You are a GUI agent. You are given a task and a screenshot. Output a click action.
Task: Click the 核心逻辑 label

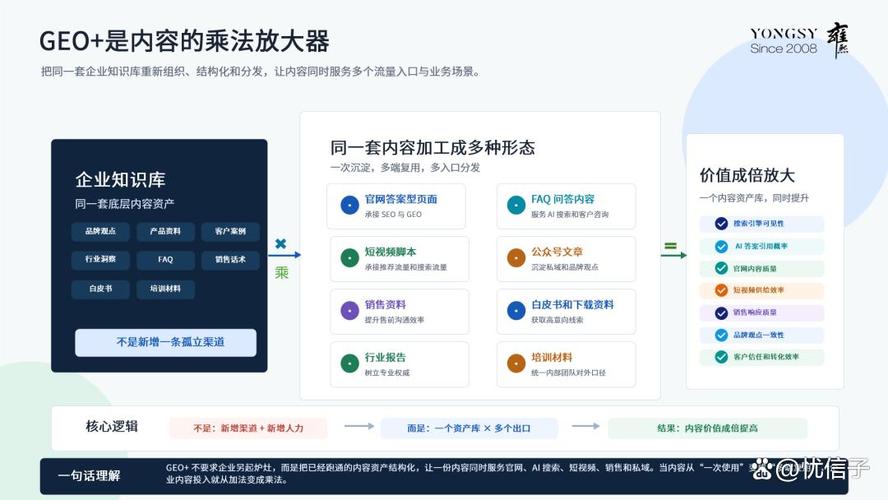pos(112,426)
